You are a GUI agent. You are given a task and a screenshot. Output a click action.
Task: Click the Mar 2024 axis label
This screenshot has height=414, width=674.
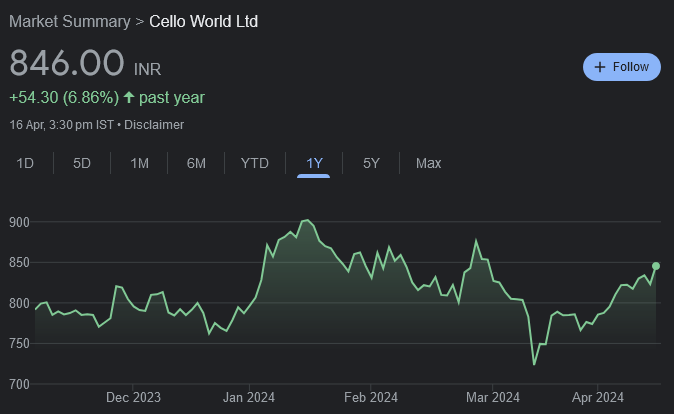pos(493,397)
